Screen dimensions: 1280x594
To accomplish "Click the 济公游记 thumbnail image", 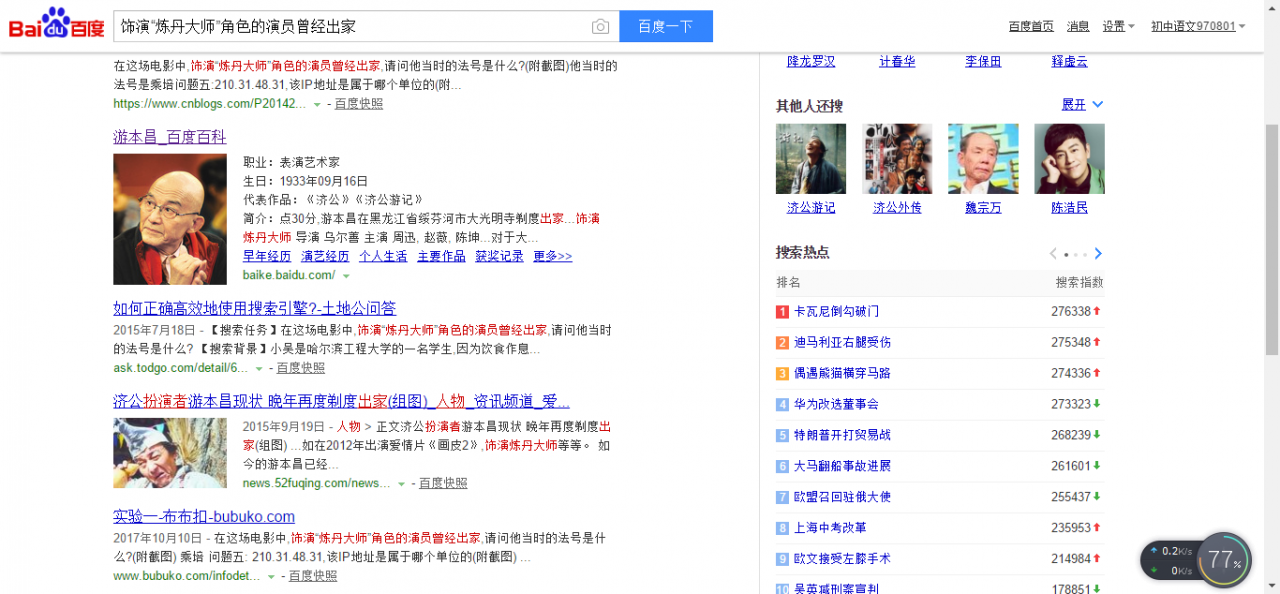I will [811, 158].
